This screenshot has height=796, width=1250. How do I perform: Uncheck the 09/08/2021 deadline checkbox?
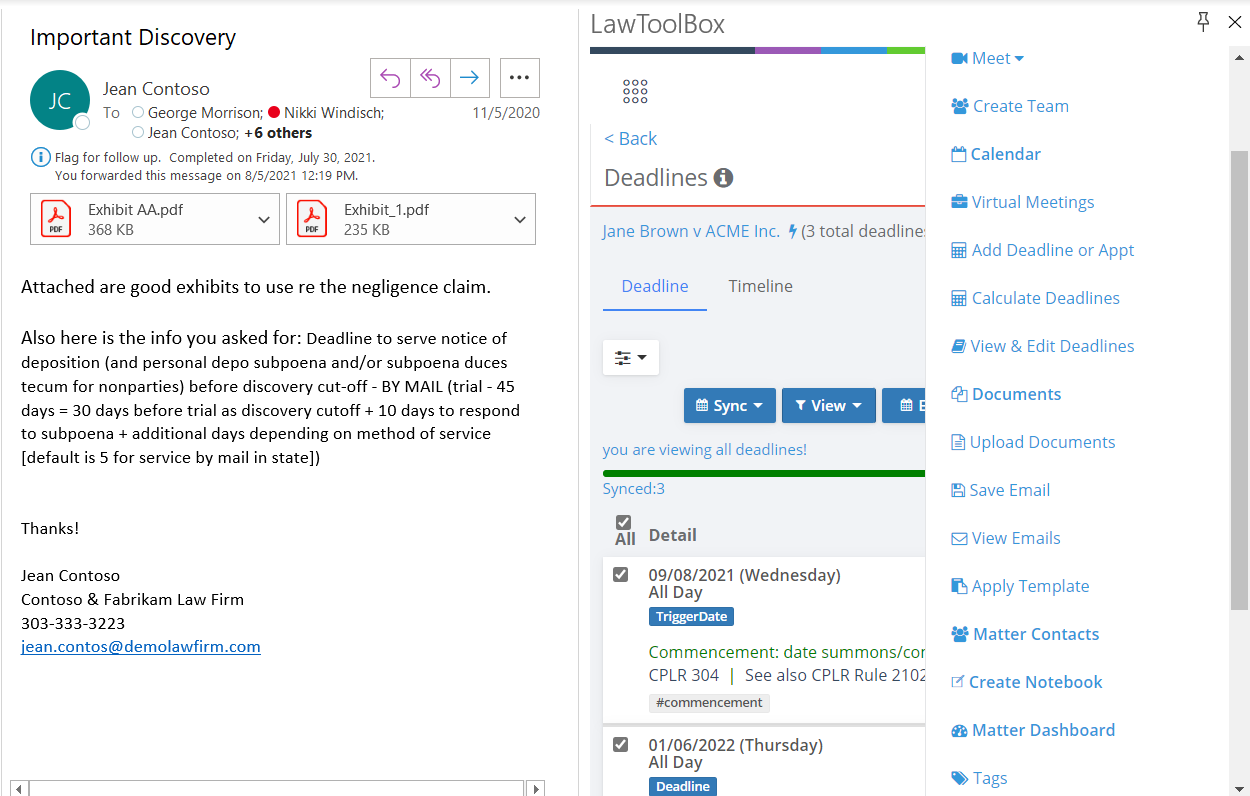[620, 574]
